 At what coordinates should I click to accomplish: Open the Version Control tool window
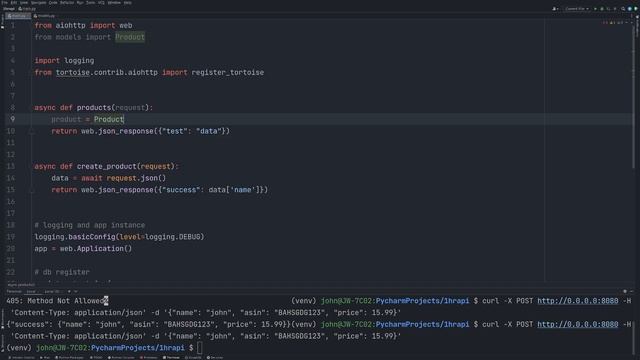pyautogui.click(x=21, y=358)
